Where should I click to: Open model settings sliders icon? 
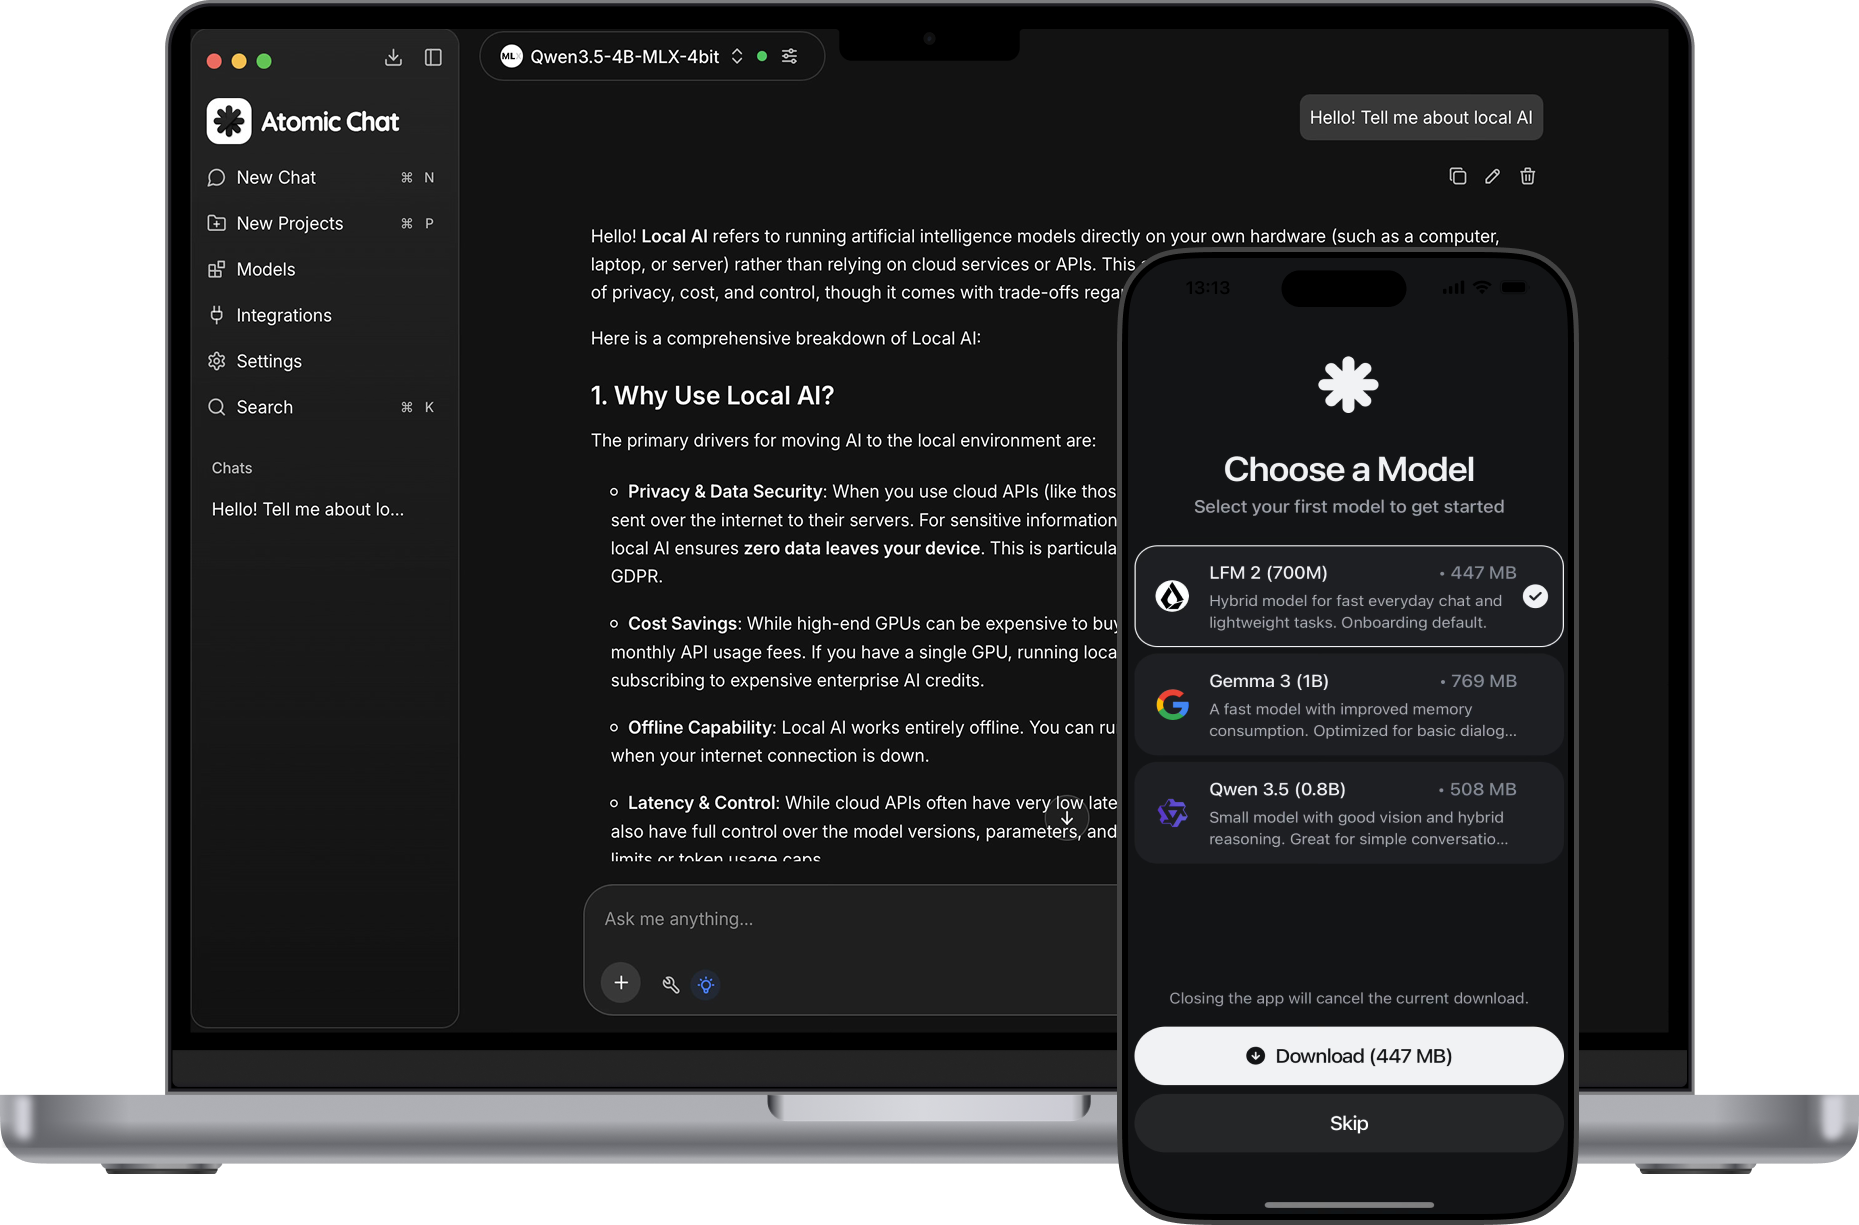(790, 57)
